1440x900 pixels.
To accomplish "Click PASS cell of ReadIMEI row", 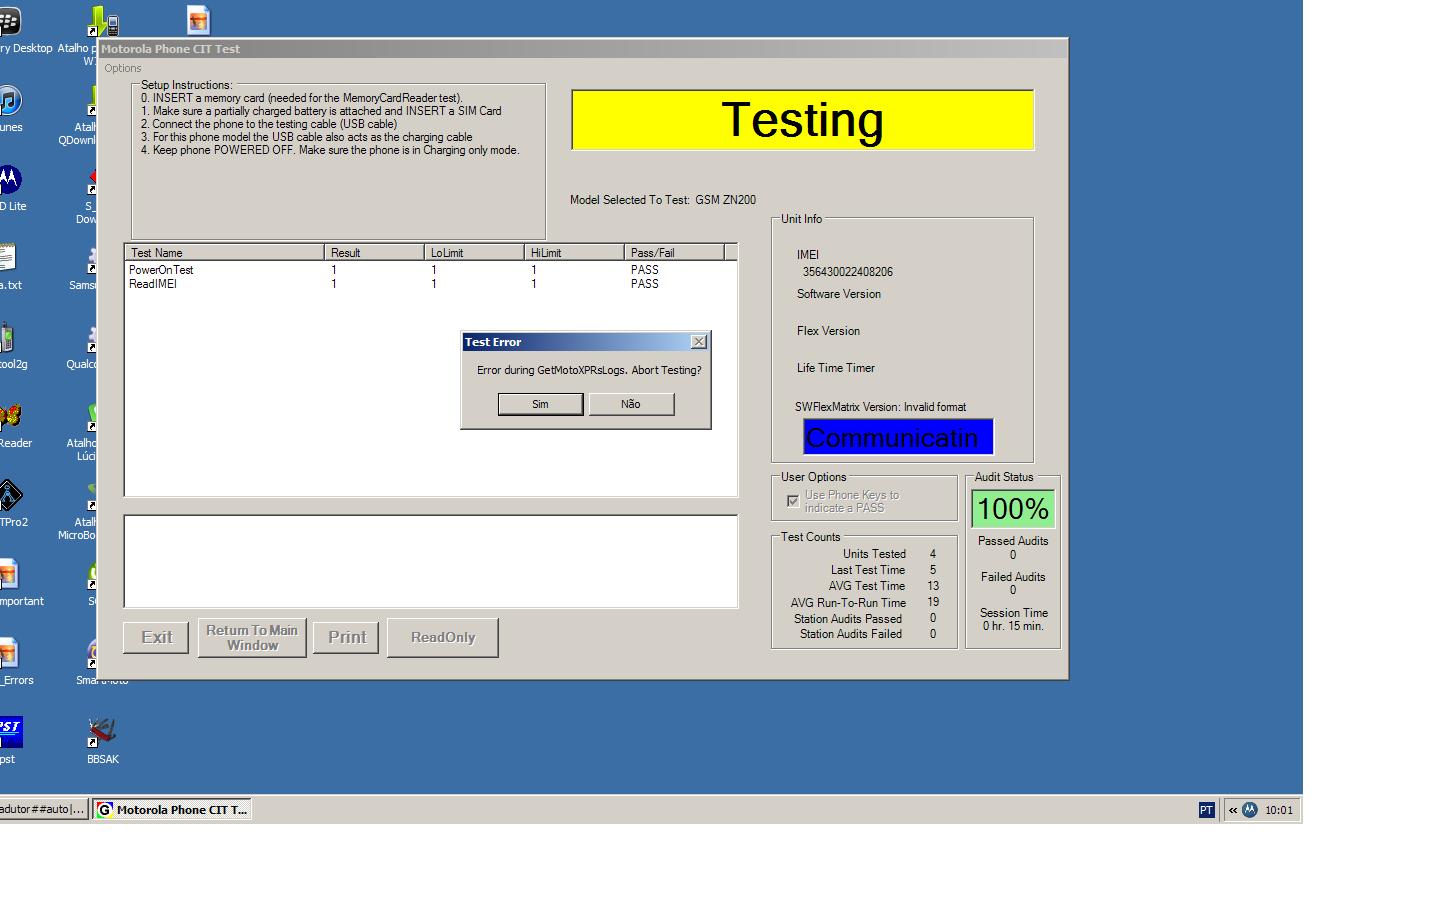I will 645,284.
